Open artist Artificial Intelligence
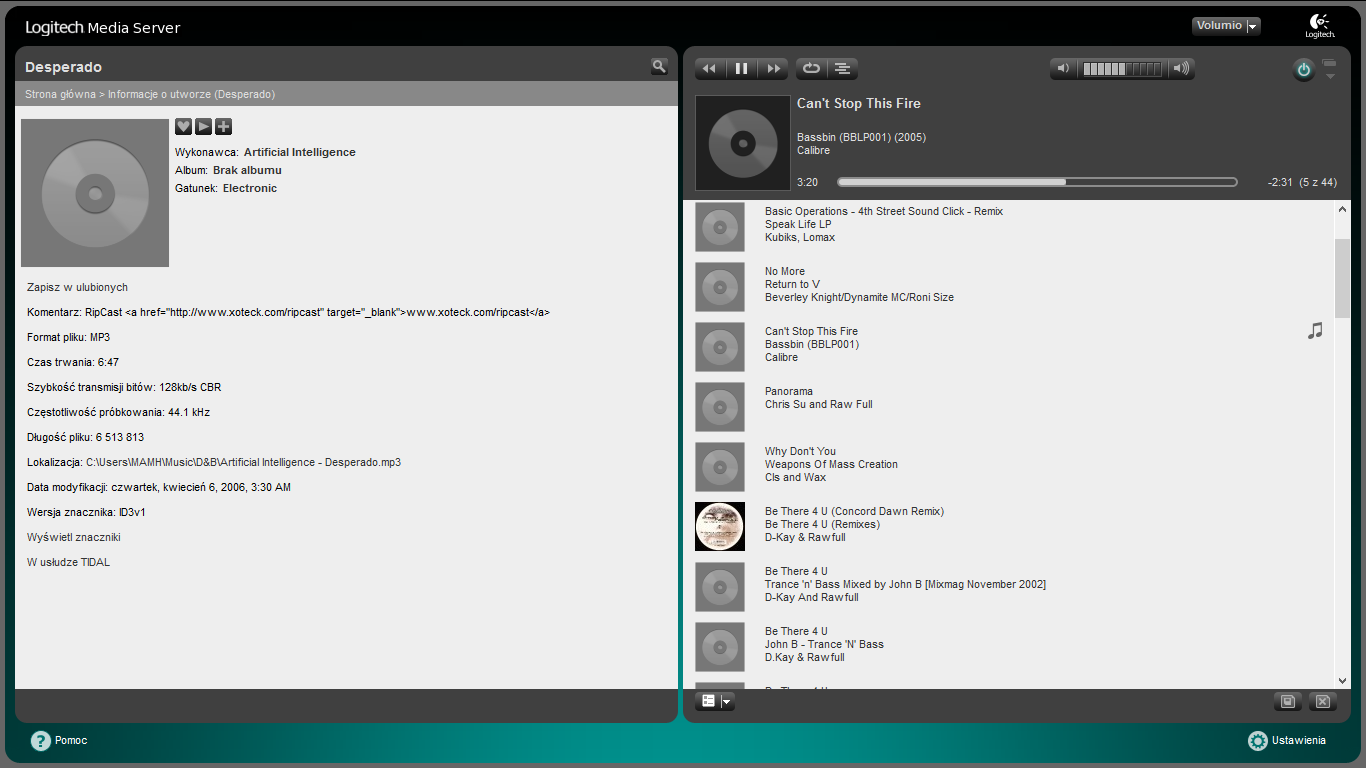 coord(300,152)
